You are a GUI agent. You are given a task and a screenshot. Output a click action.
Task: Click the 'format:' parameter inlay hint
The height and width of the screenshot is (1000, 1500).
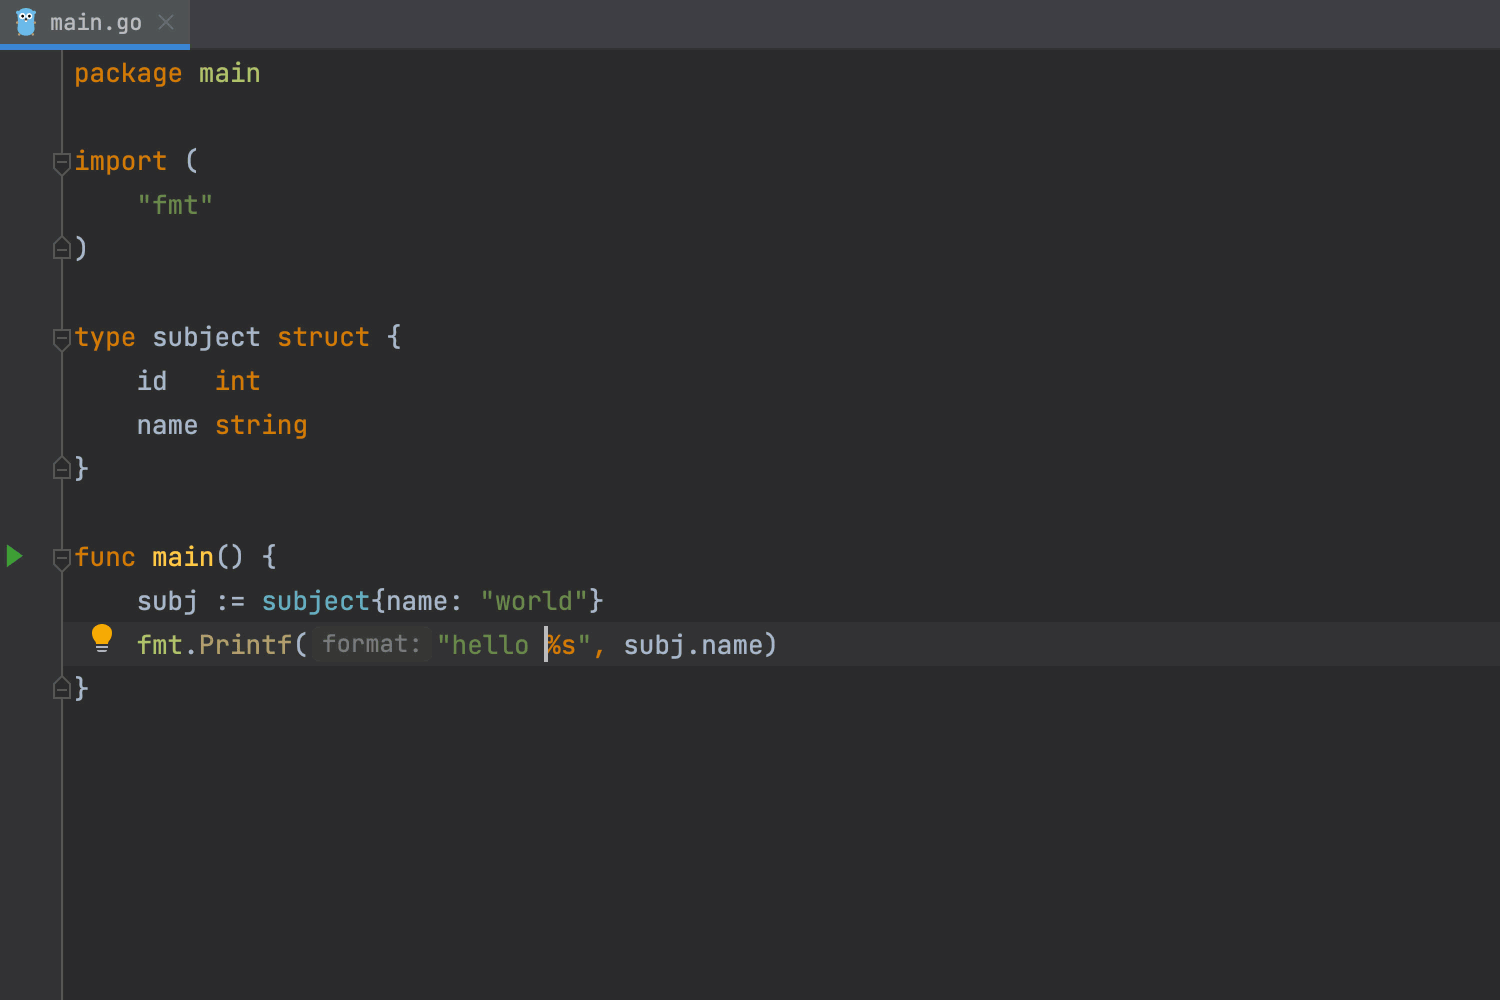click(371, 644)
